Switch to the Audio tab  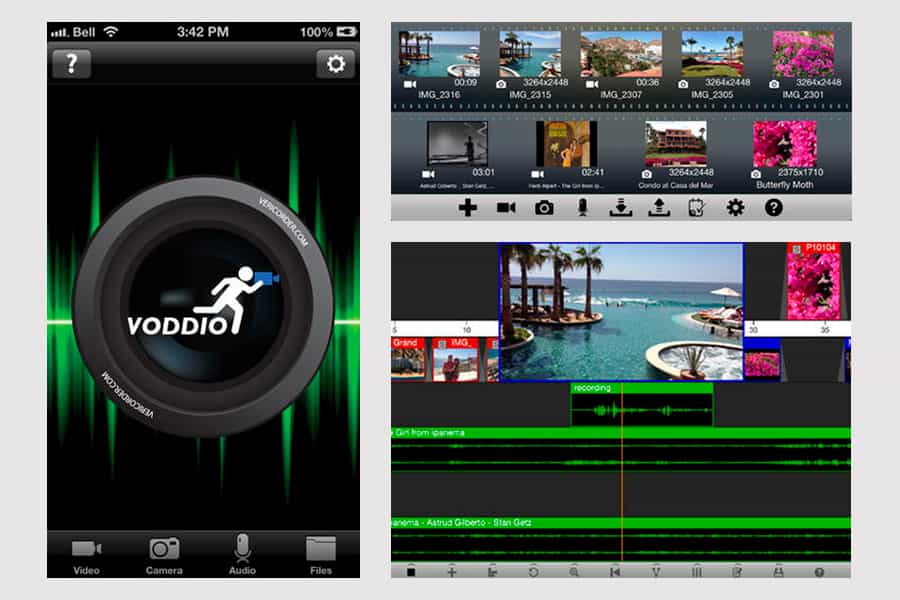(242, 555)
